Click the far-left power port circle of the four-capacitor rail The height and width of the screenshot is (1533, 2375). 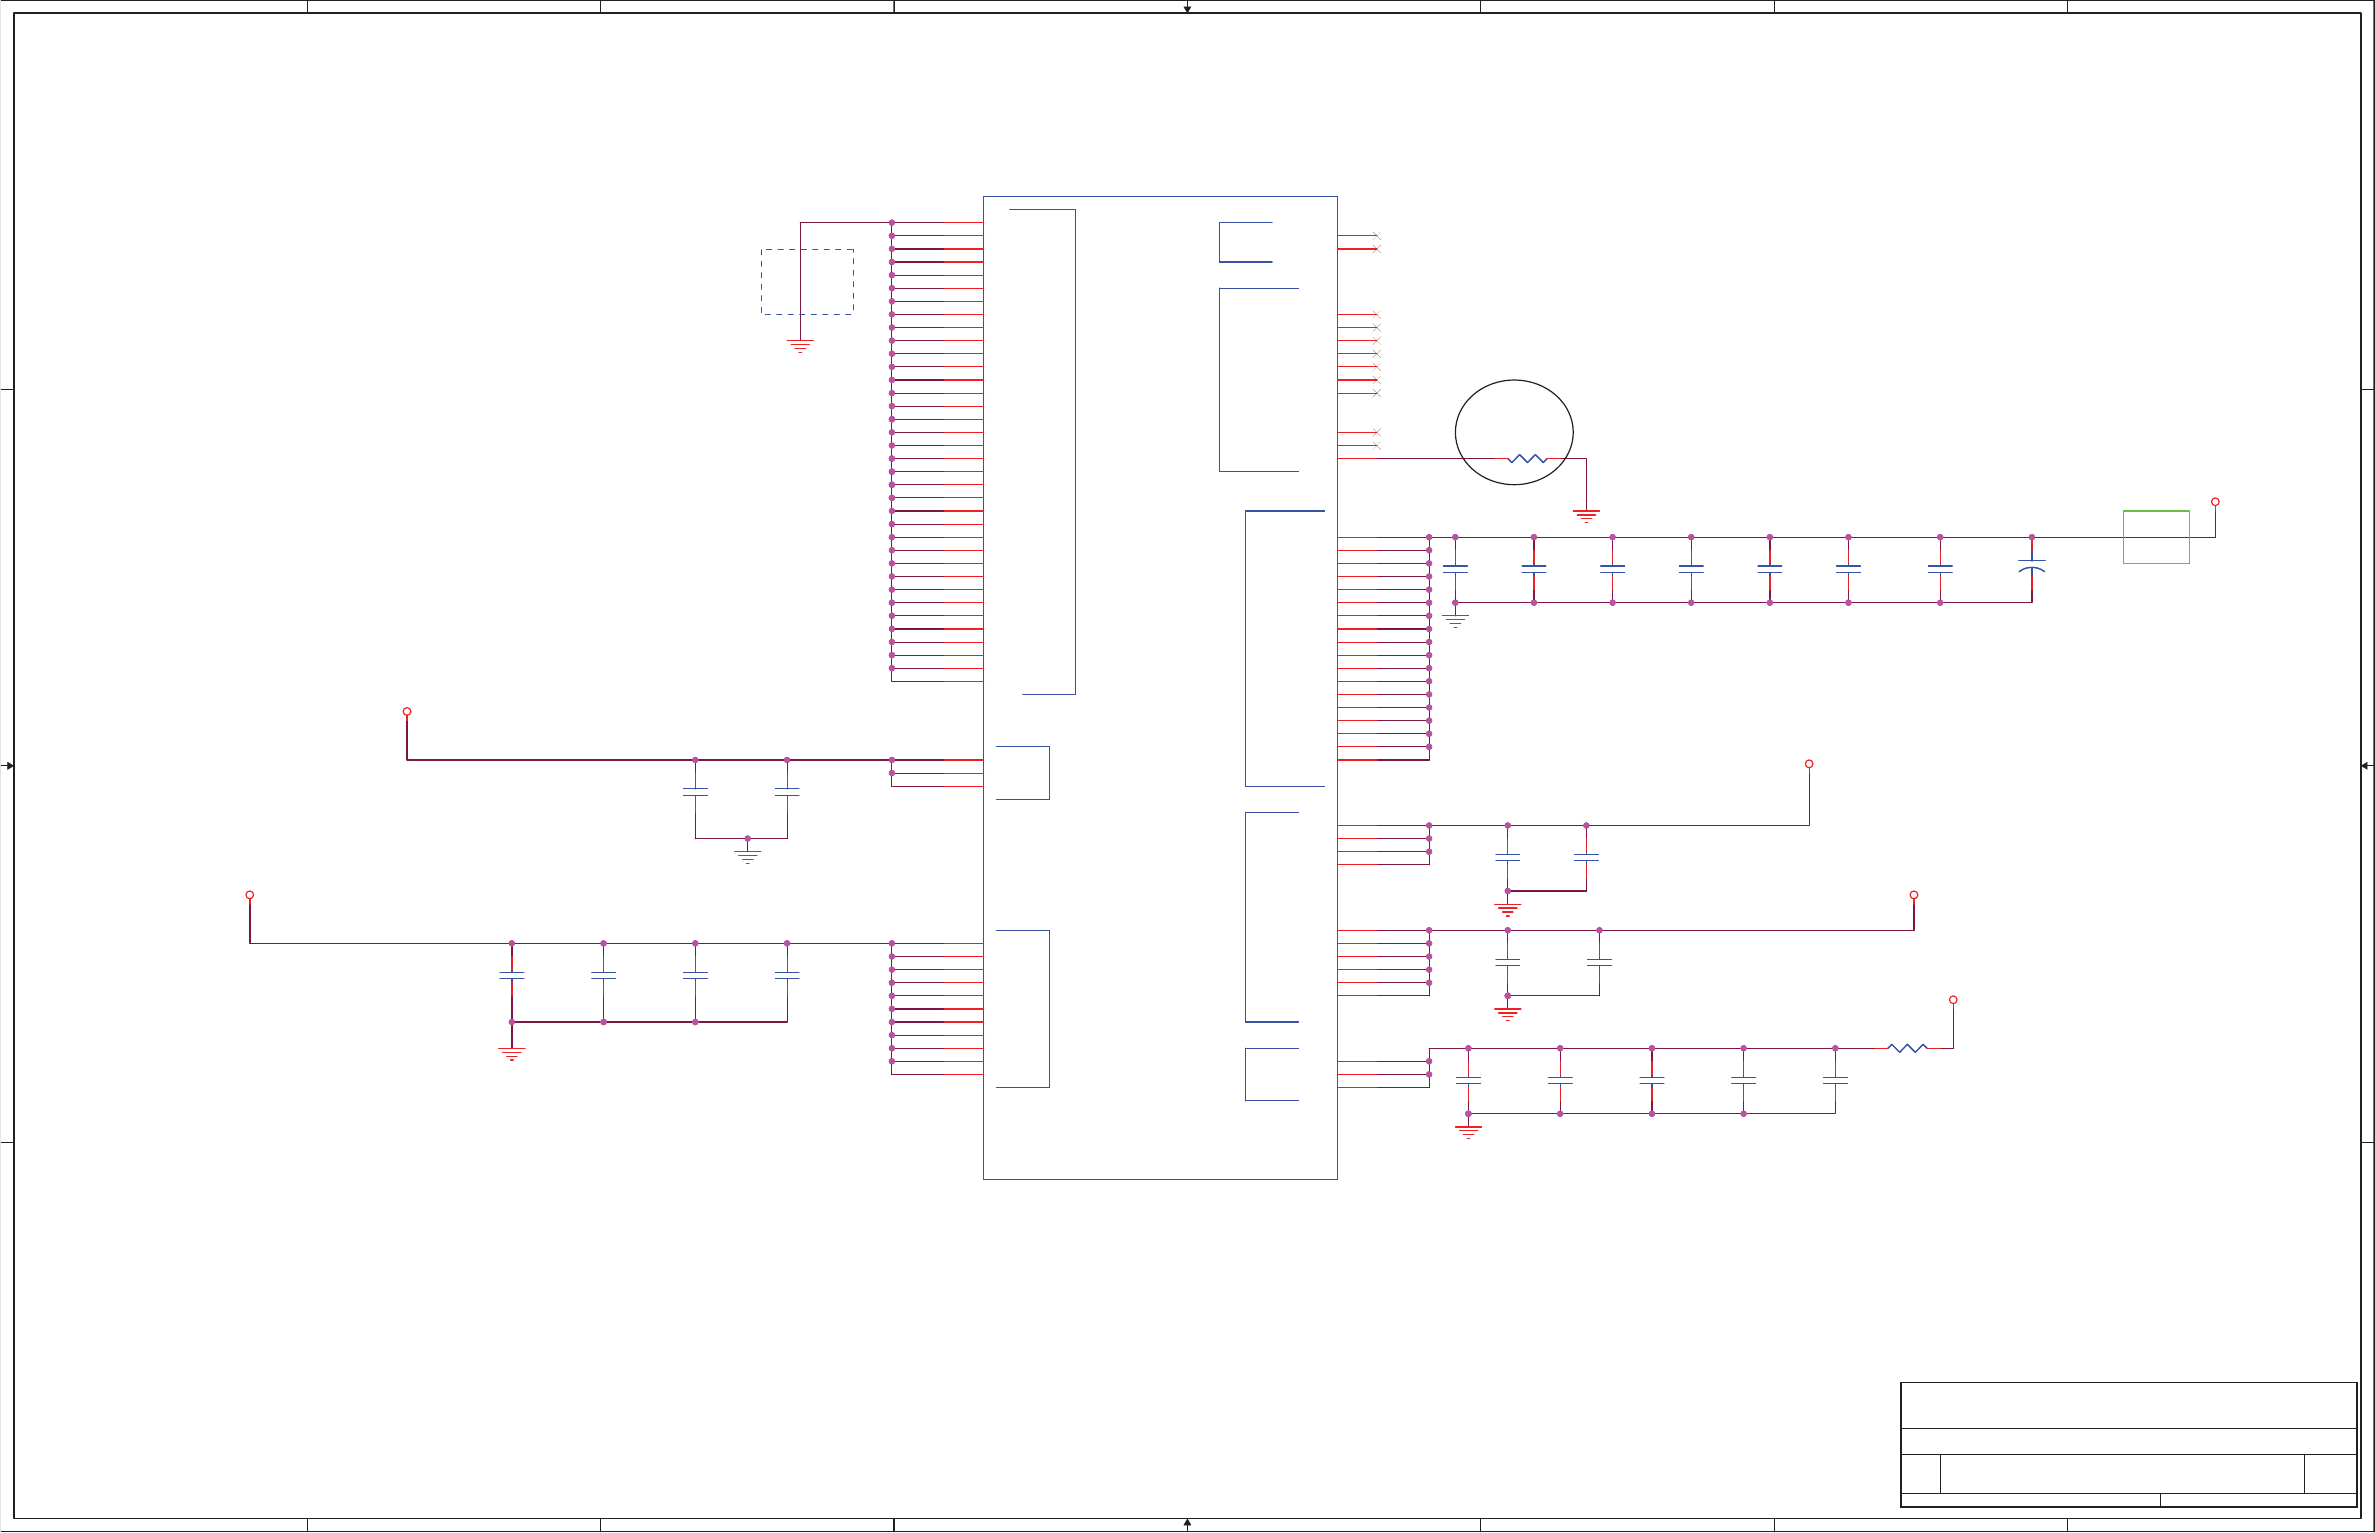pos(250,895)
